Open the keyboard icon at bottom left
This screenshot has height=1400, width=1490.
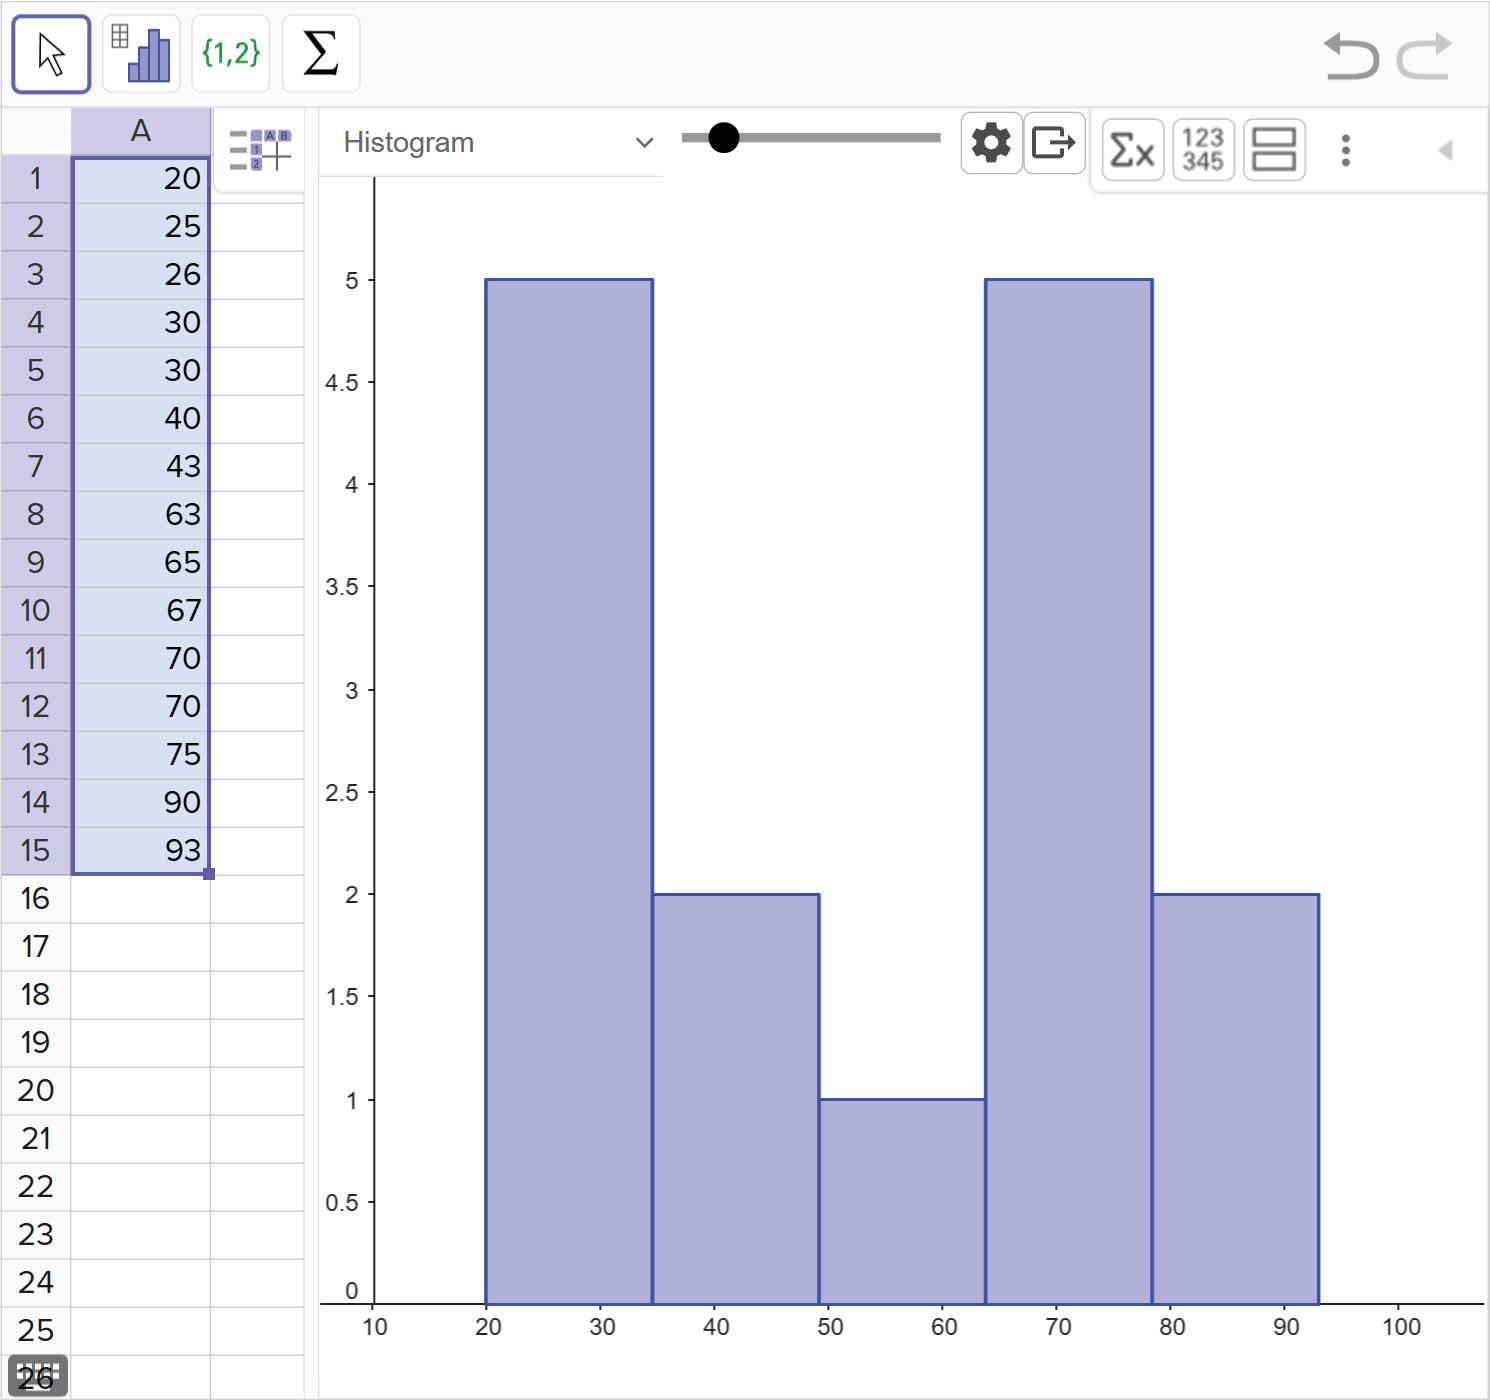pos(38,1377)
